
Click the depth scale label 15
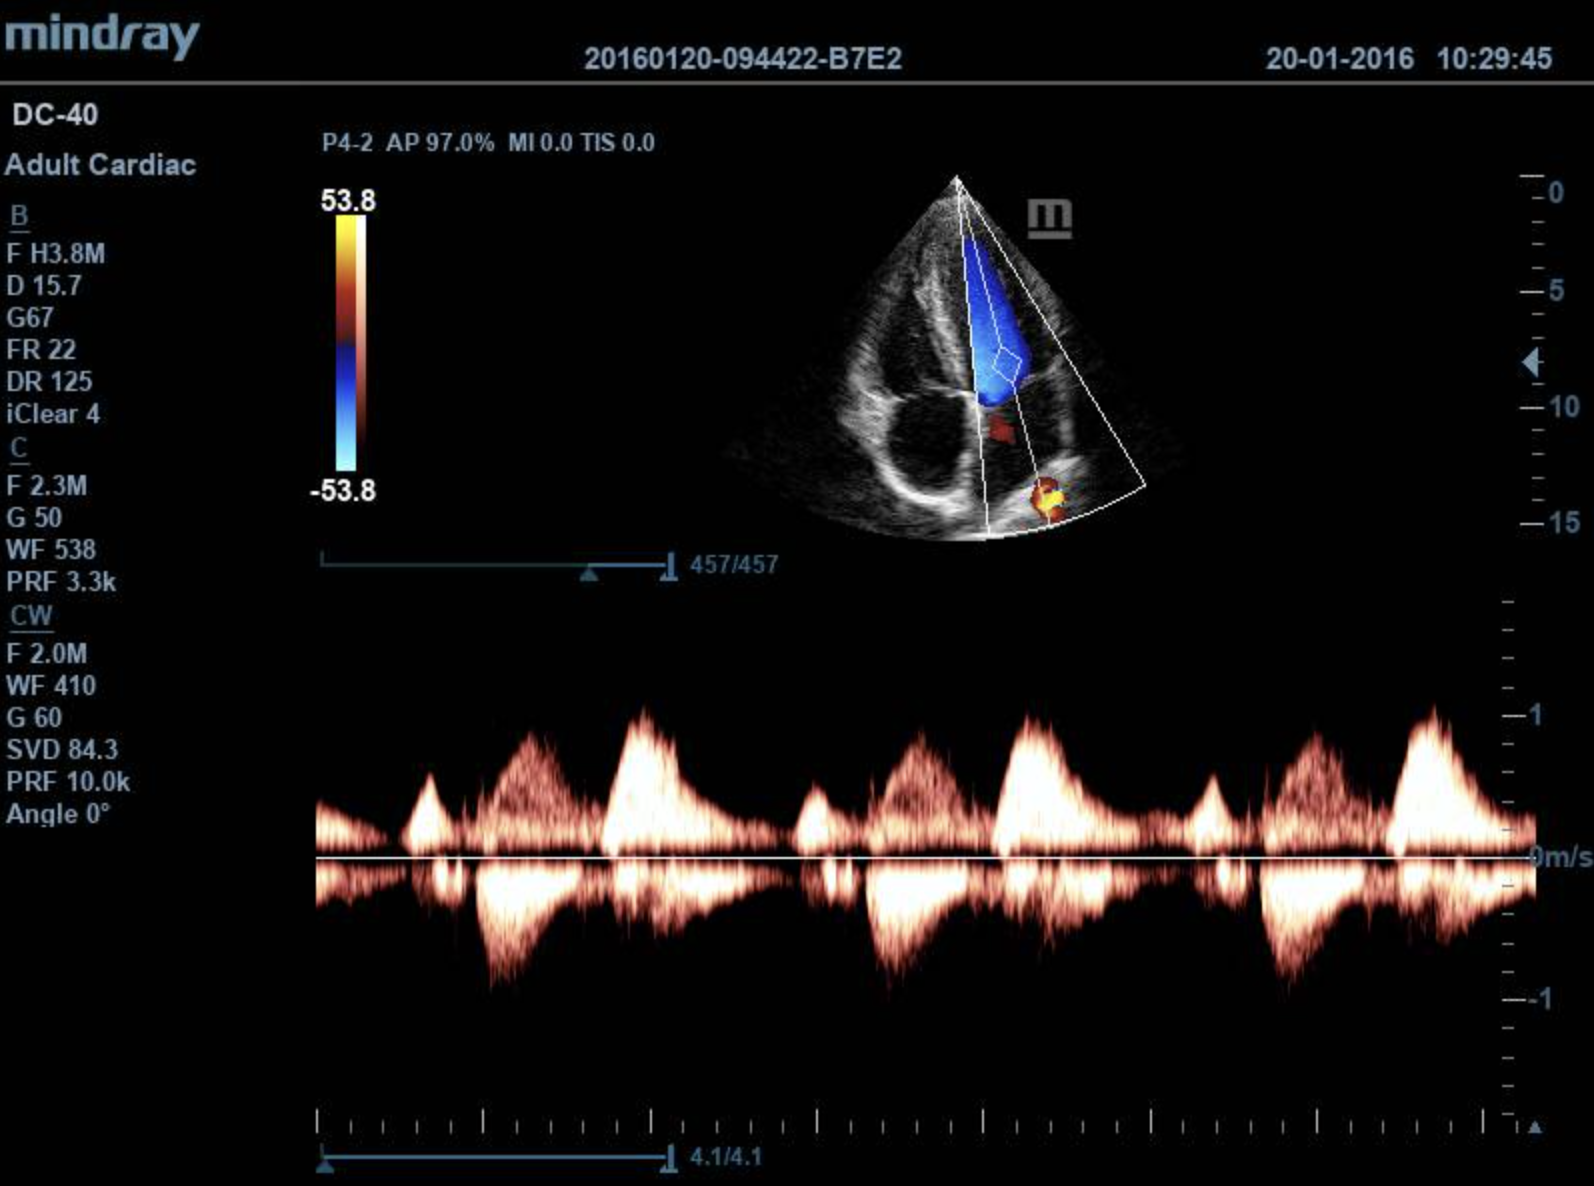click(1564, 523)
